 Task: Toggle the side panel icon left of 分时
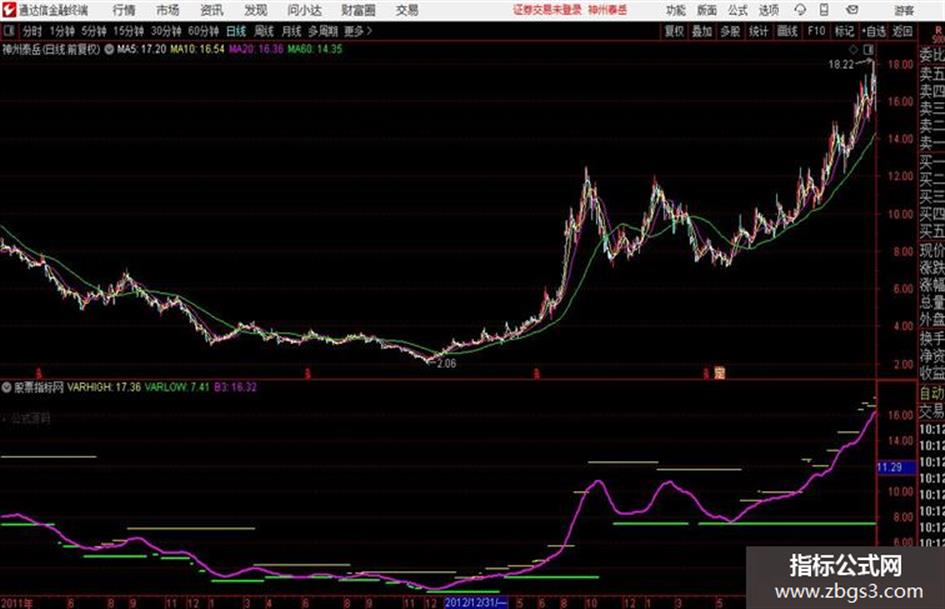coord(8,31)
